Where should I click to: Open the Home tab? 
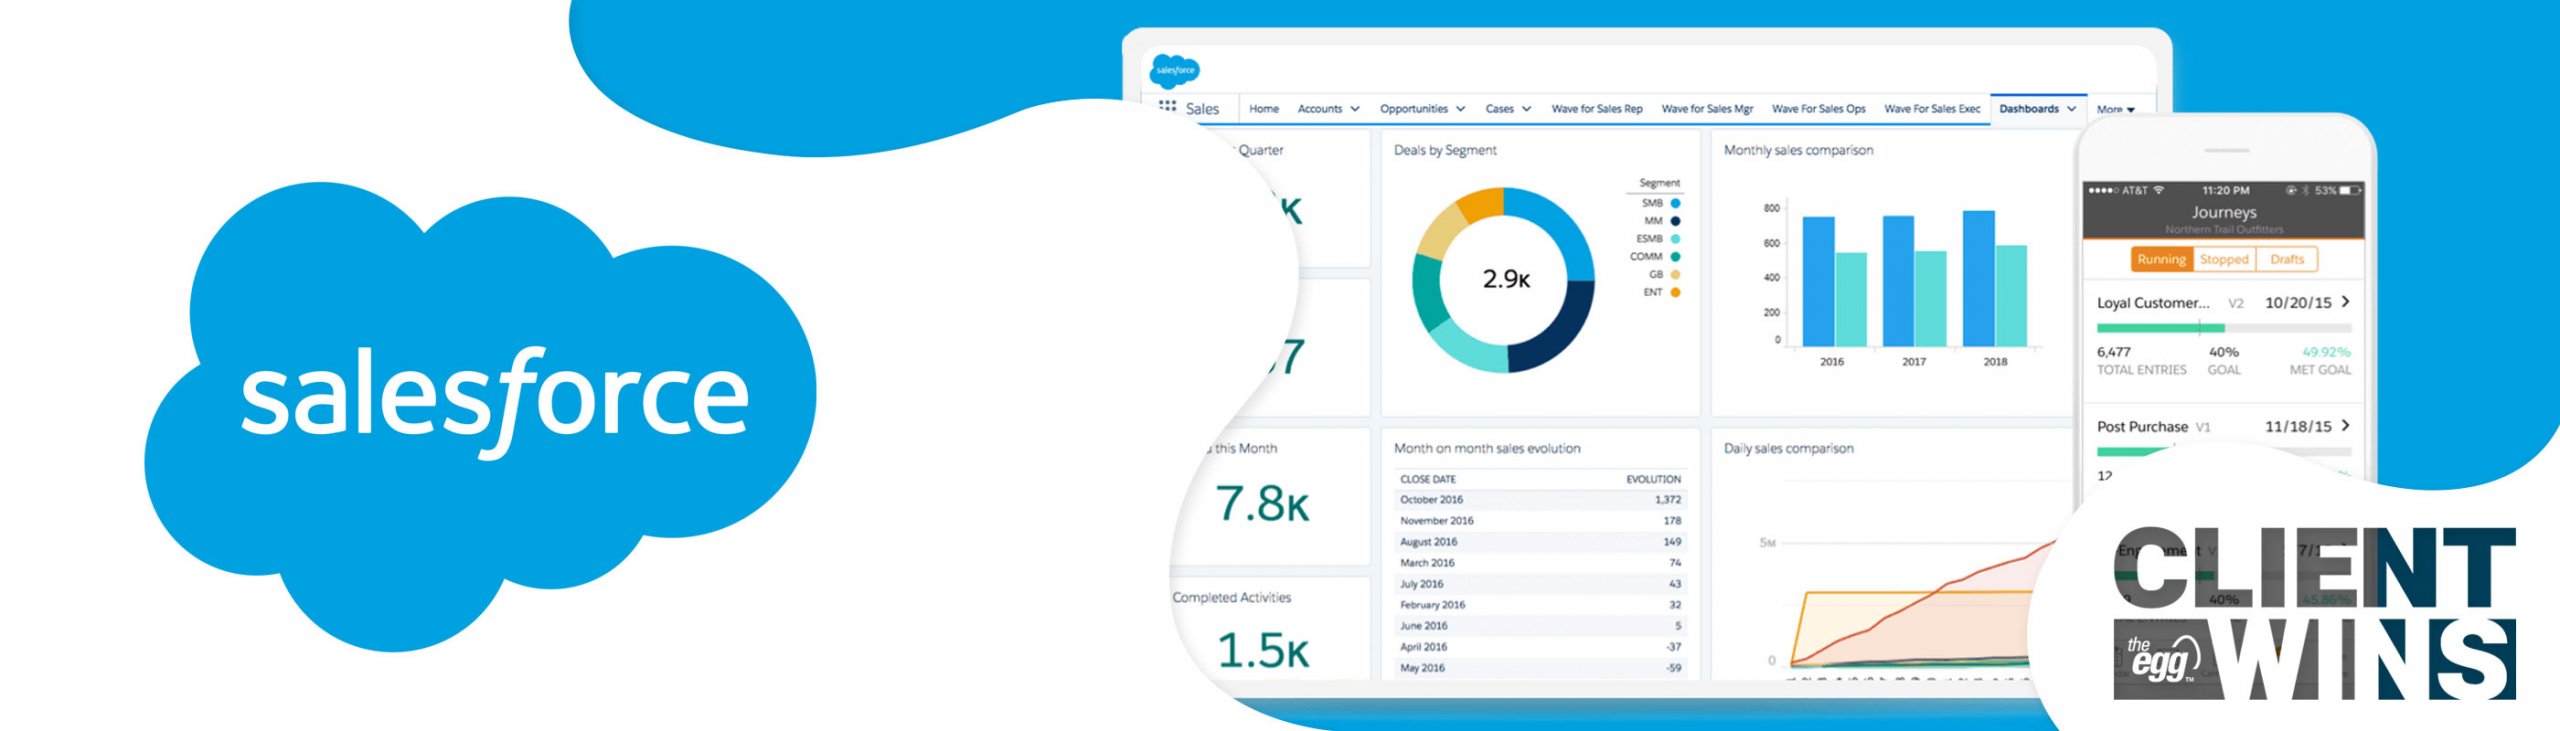[x=1264, y=109]
